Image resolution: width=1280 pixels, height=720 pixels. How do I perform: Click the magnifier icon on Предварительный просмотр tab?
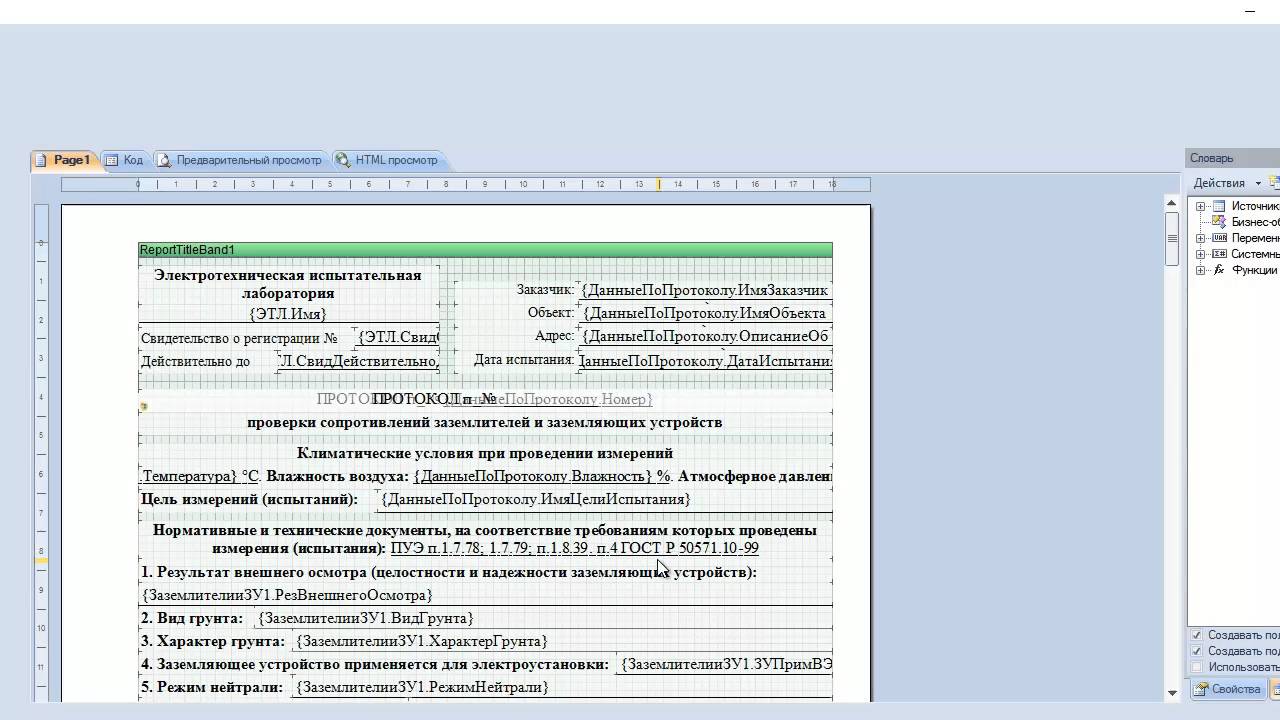tap(166, 160)
